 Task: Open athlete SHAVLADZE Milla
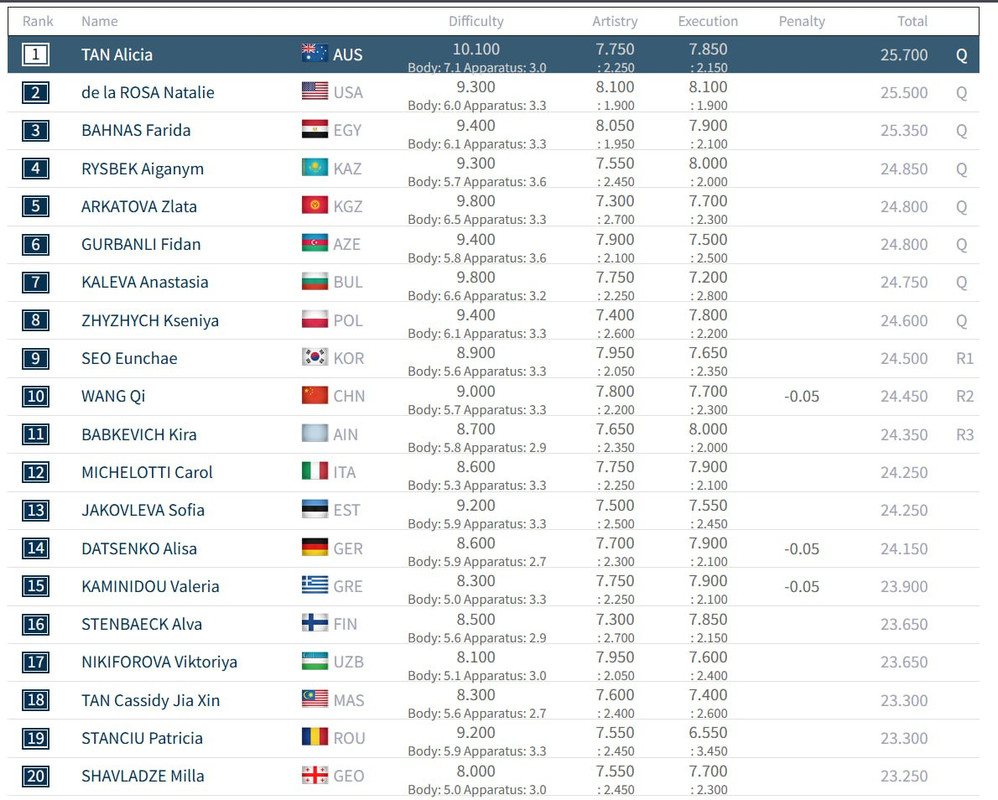point(143,776)
